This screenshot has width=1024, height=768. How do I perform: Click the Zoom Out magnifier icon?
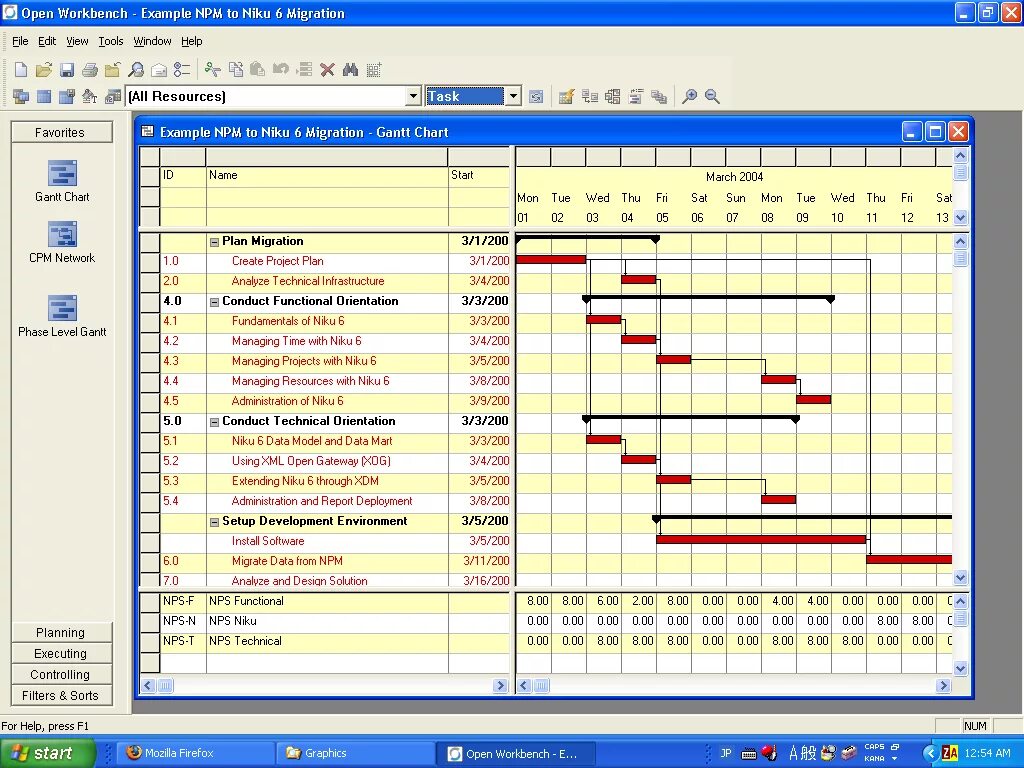coord(712,97)
